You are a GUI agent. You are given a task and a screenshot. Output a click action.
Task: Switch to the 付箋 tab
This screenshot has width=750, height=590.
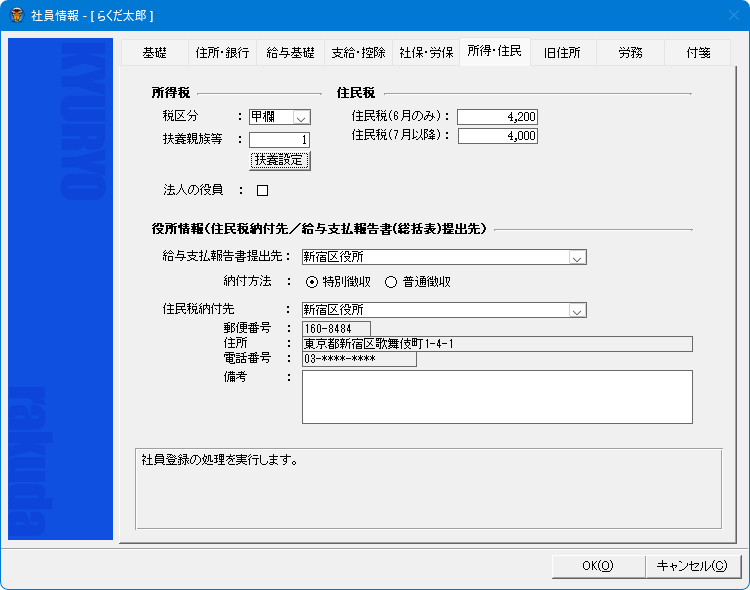[x=698, y=53]
